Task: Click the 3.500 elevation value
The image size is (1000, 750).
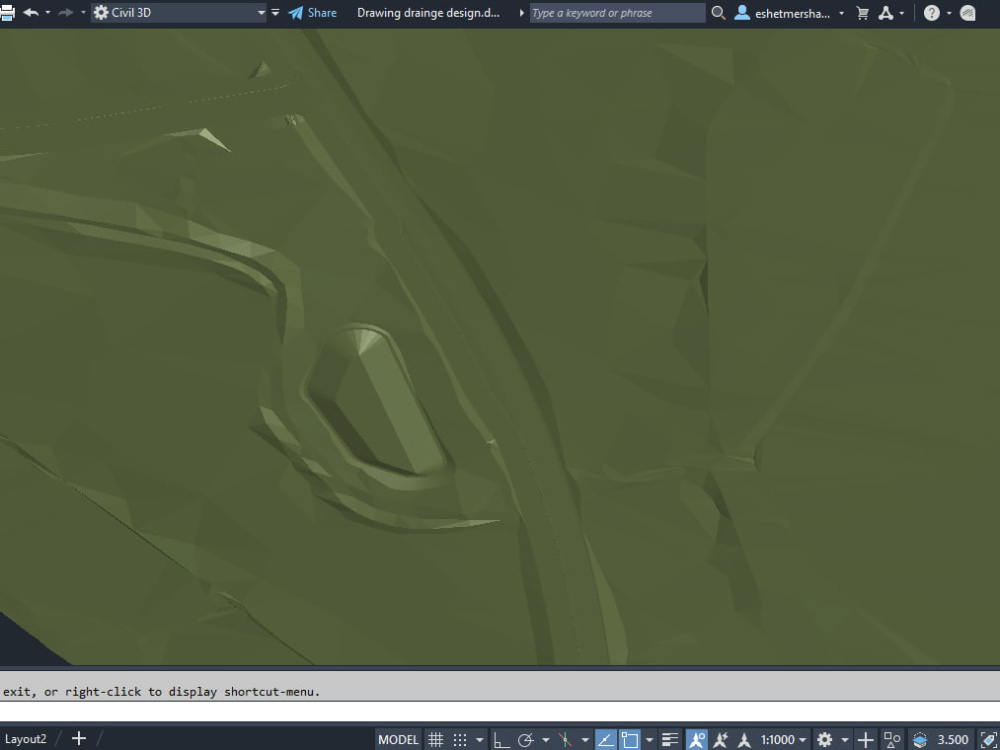Action: (953, 740)
